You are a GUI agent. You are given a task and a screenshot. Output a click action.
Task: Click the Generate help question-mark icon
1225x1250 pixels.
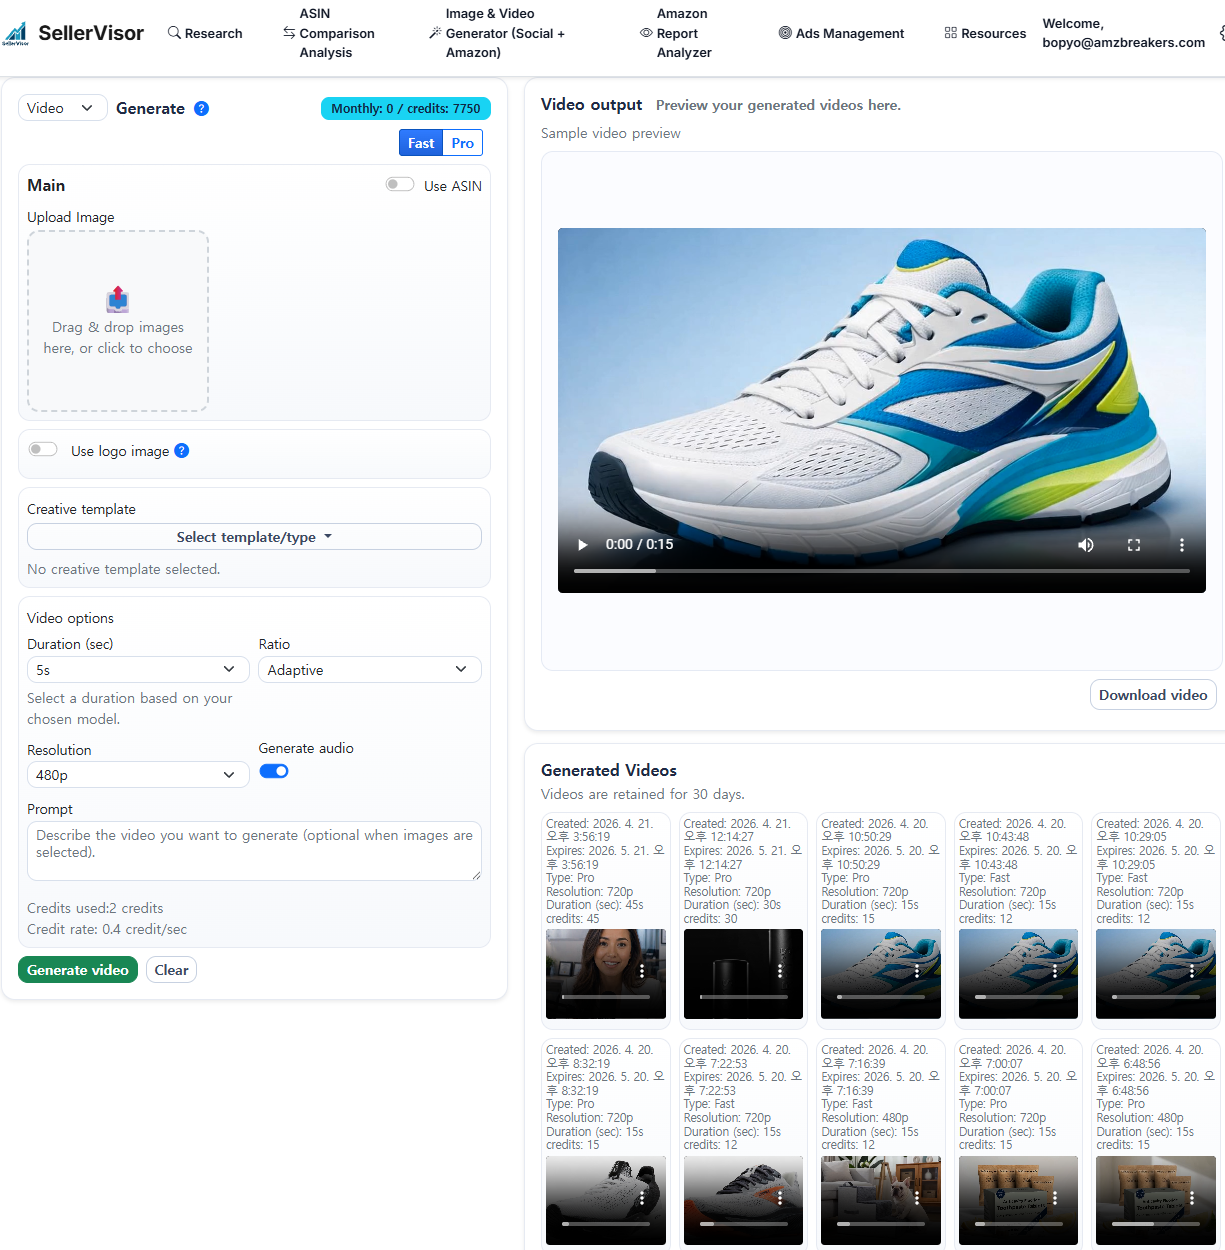(201, 109)
